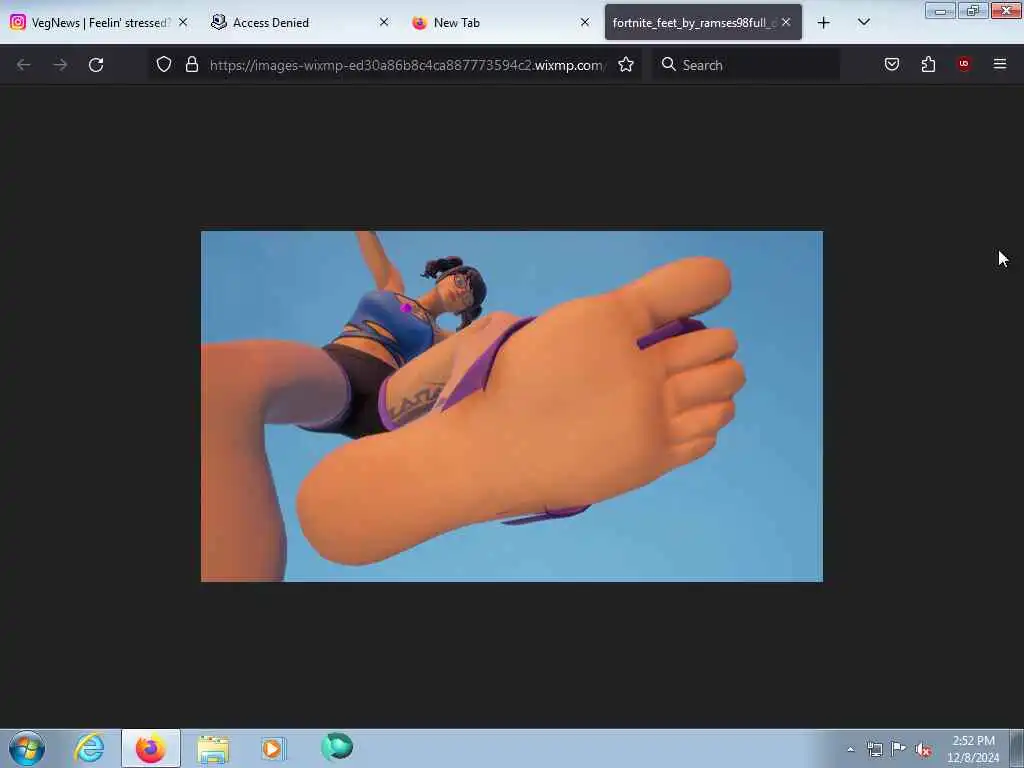Click the Search box

(x=746, y=65)
